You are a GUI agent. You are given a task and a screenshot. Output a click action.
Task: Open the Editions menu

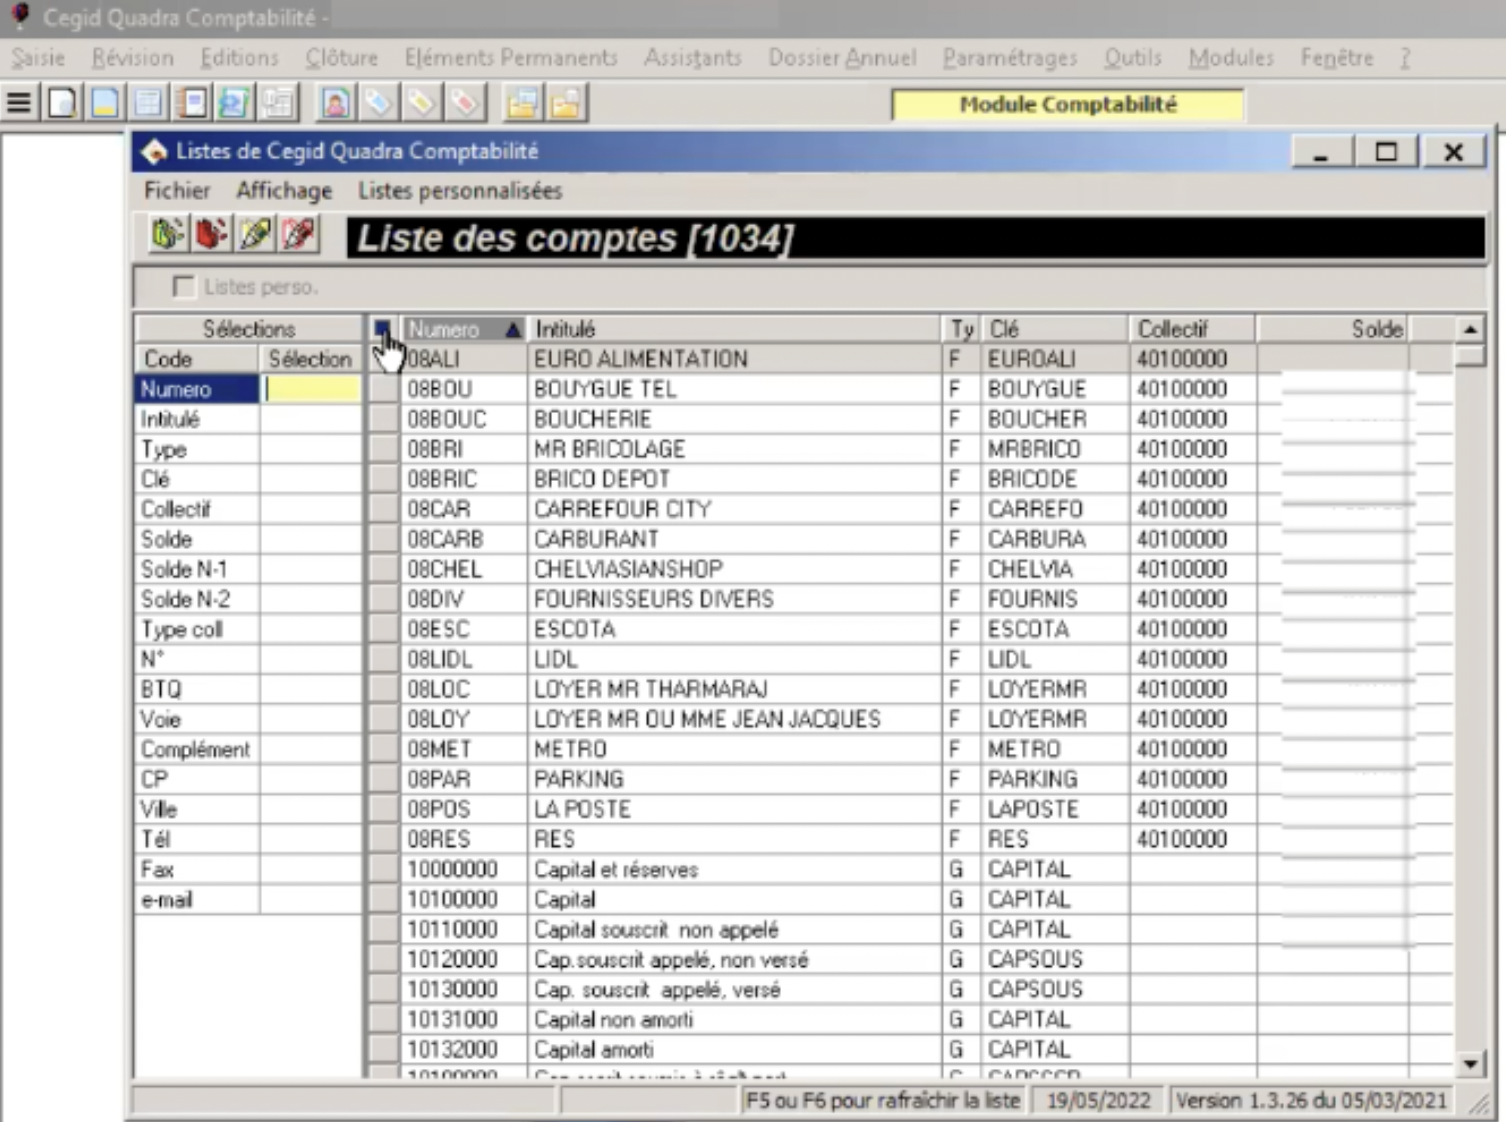point(239,58)
